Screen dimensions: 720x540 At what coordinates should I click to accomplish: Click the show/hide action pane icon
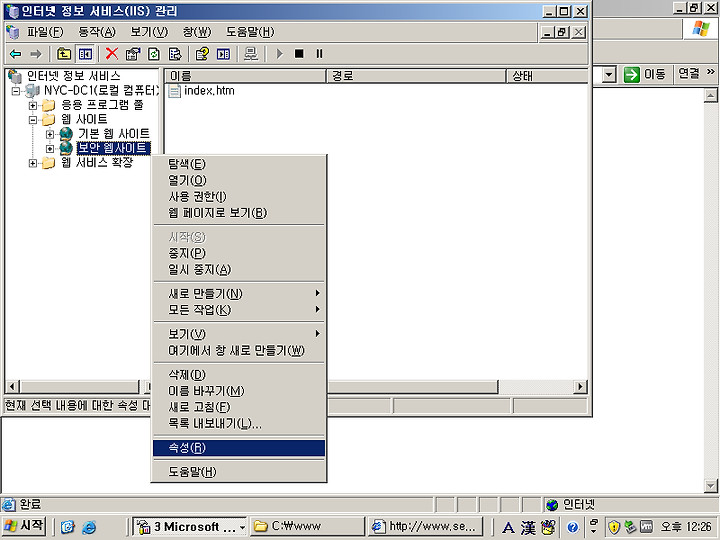coord(223,54)
